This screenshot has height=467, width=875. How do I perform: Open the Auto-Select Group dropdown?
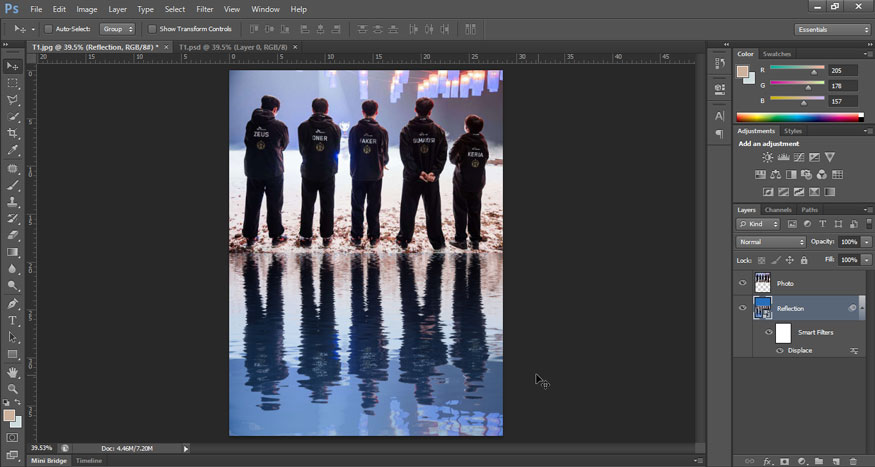tap(117, 29)
